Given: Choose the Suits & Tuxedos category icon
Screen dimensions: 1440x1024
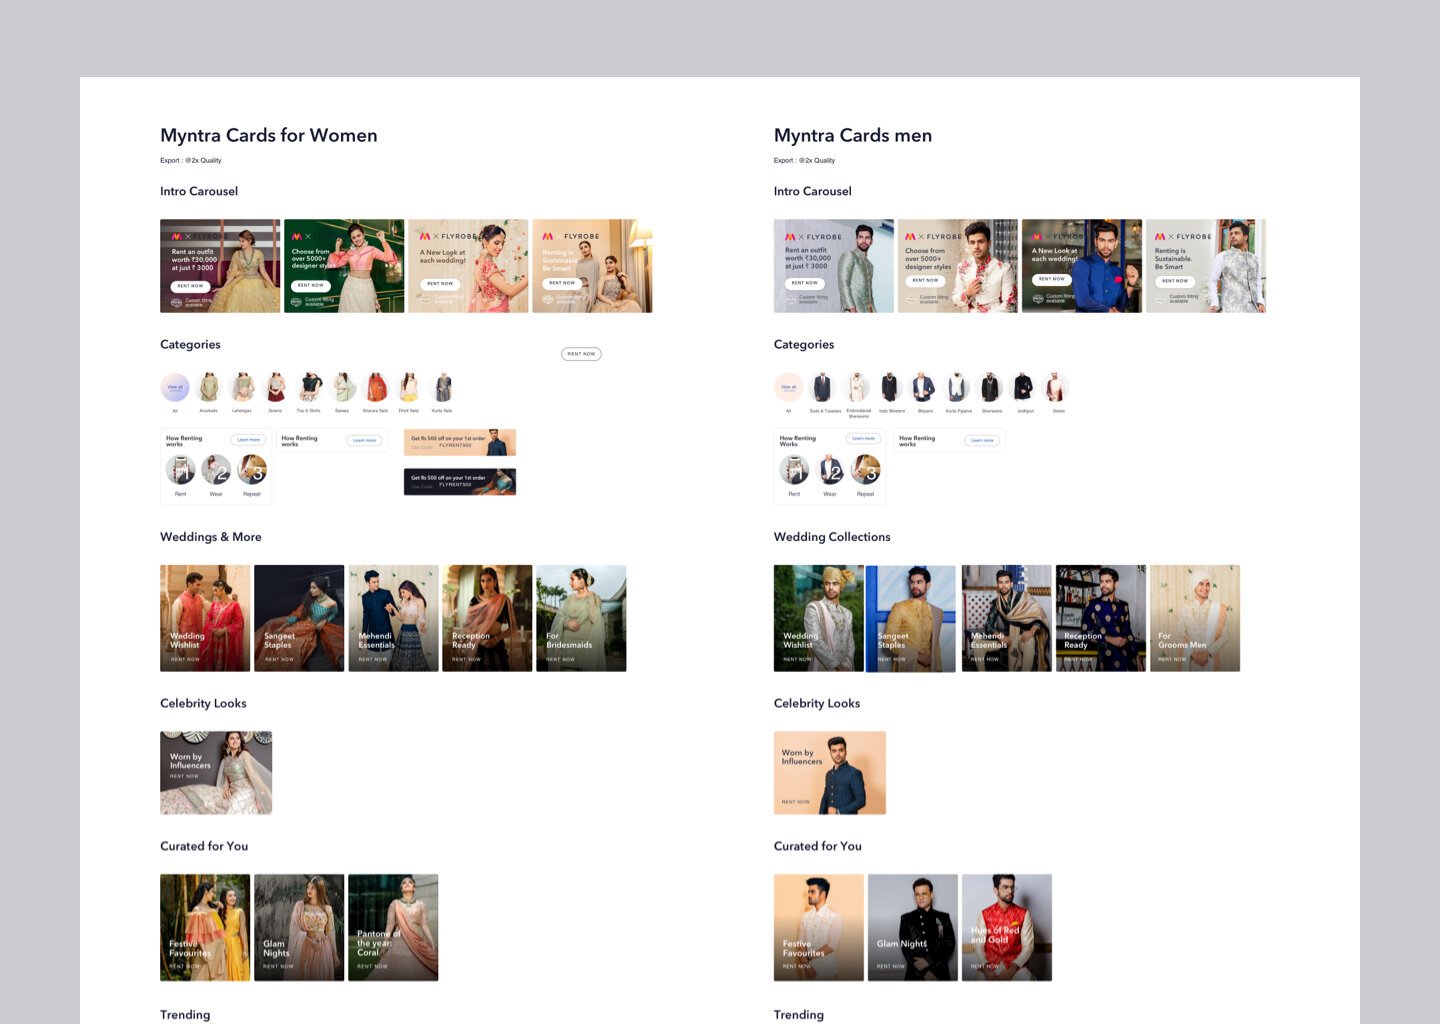Looking at the screenshot, I should tap(822, 387).
